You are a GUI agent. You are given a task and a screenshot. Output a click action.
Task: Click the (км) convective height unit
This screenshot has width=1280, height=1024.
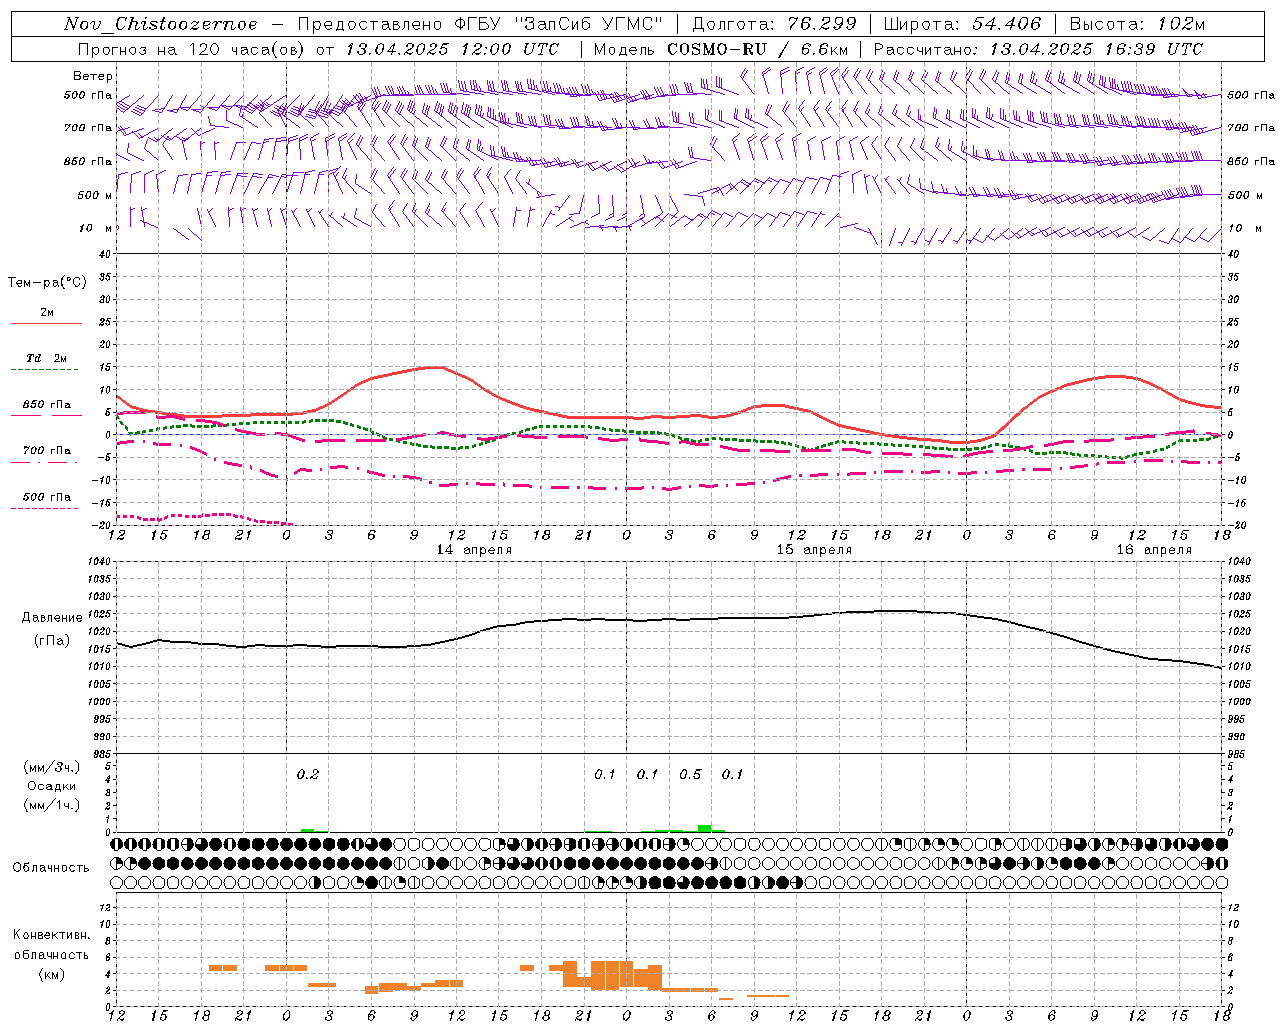tap(52, 974)
